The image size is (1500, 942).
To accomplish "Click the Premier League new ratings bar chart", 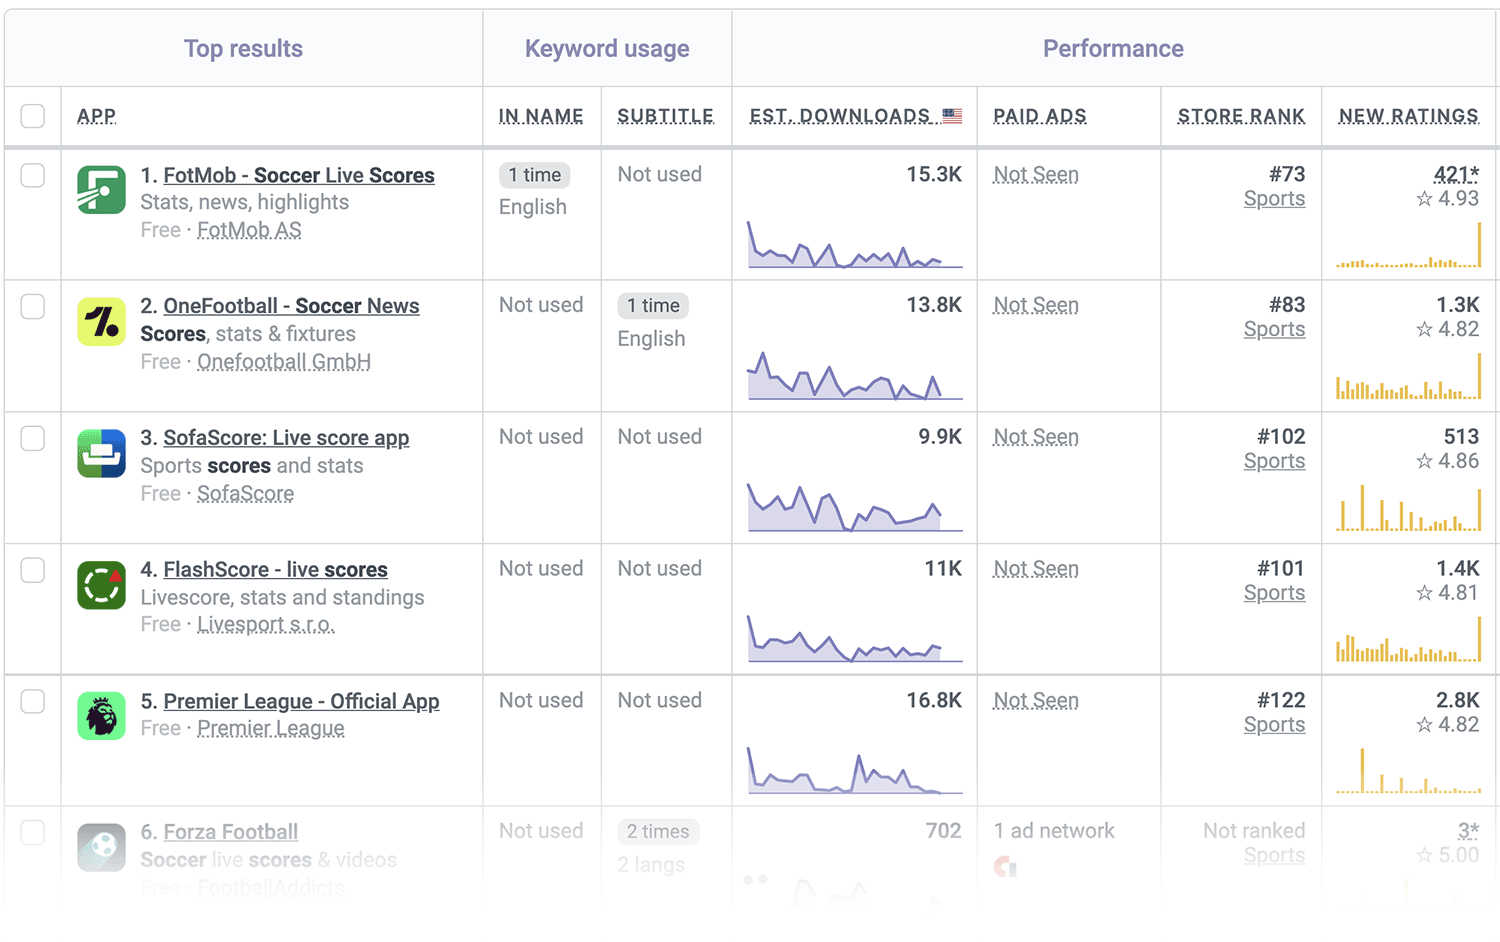I will tap(1408, 771).
